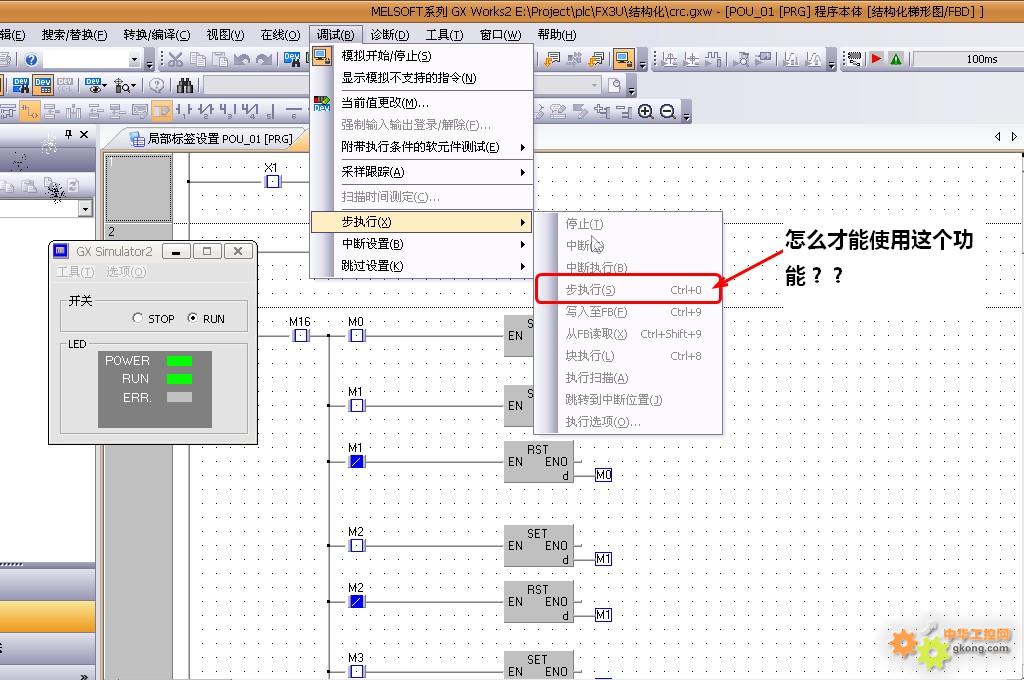The image size is (1024, 680).
Task: Toggle the M2 contact beside the SET block
Action: pyautogui.click(x=357, y=545)
